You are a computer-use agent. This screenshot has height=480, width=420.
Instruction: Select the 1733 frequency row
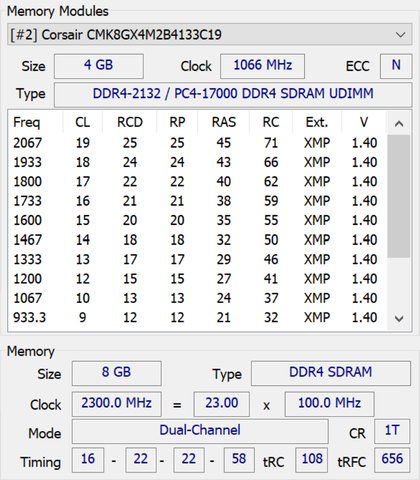click(197, 201)
